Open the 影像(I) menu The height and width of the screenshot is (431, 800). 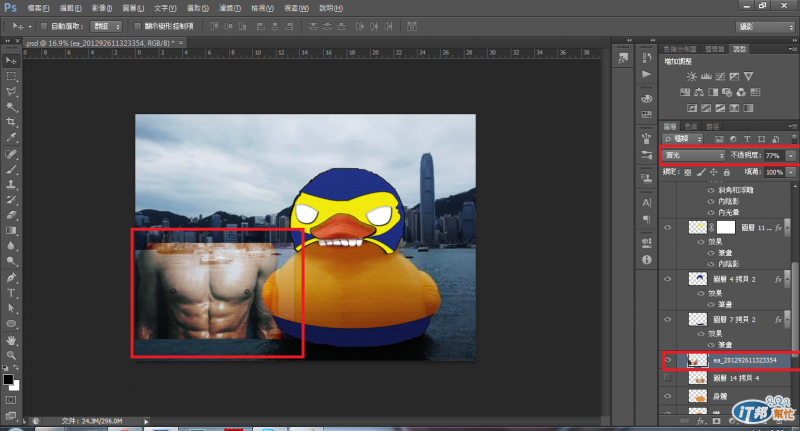(102, 8)
